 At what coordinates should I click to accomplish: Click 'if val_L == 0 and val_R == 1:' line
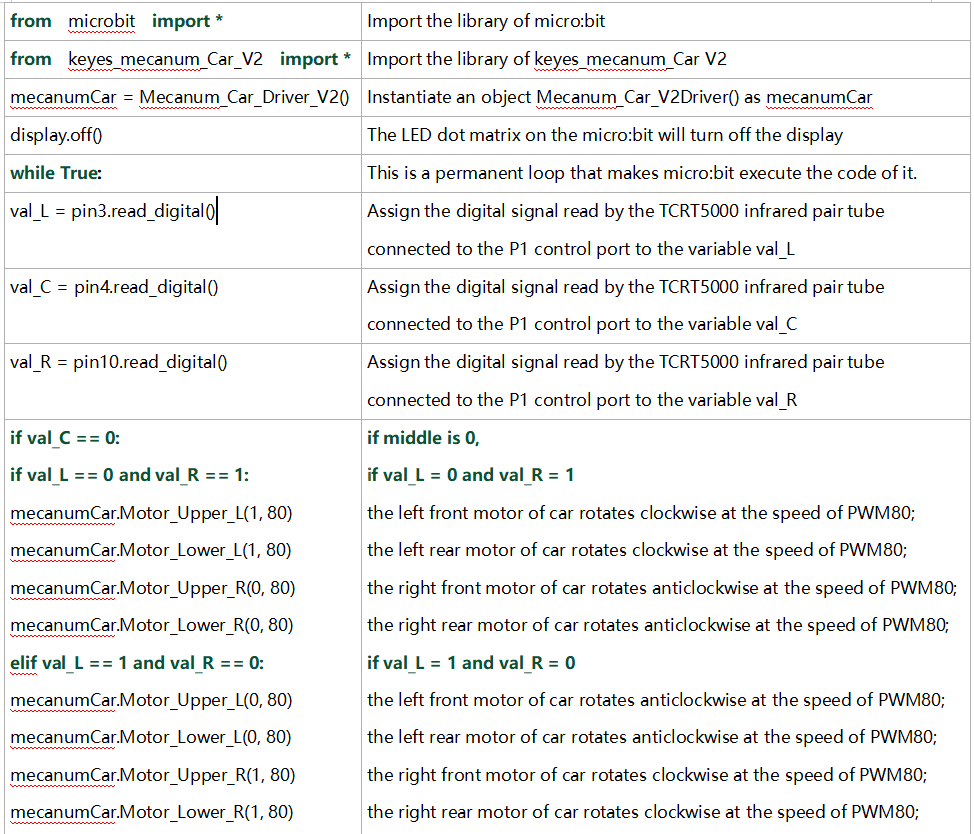(129, 476)
